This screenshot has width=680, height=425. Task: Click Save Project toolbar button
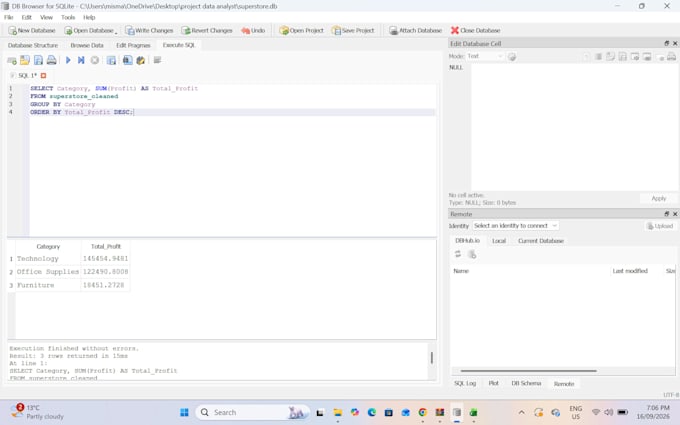click(x=353, y=30)
